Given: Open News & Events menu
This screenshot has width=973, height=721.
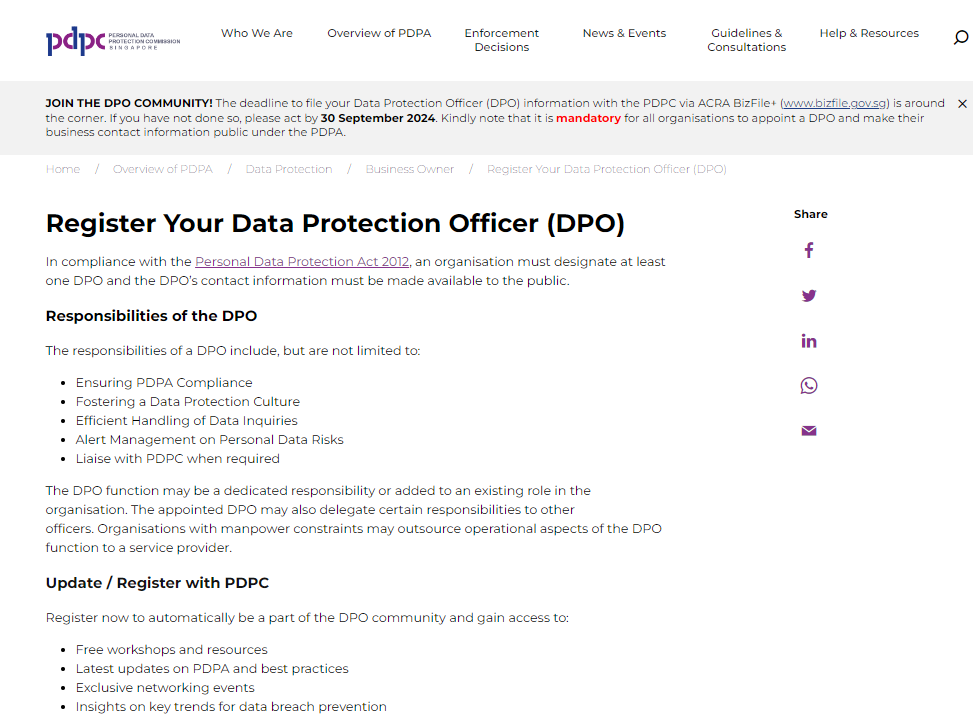Looking at the screenshot, I should coord(624,33).
